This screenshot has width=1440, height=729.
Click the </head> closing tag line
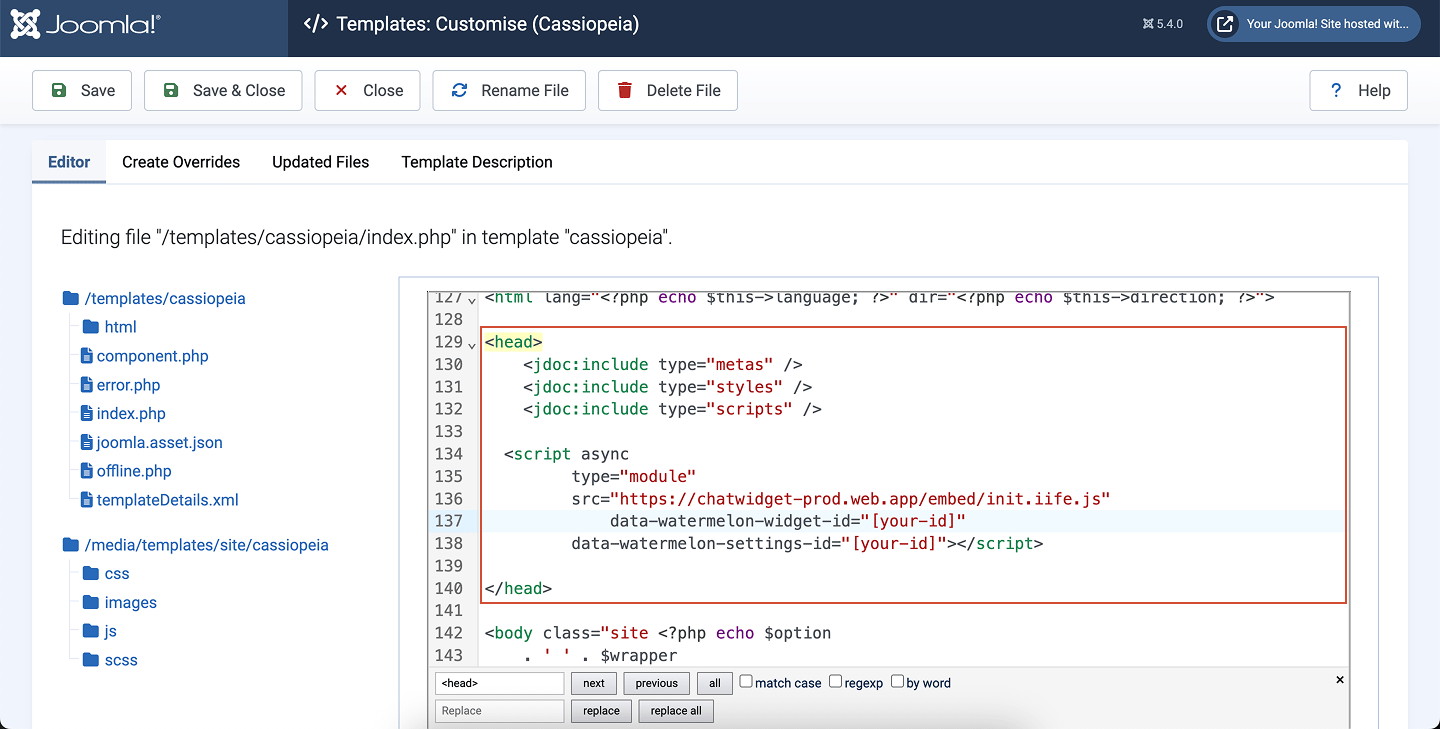(x=518, y=588)
